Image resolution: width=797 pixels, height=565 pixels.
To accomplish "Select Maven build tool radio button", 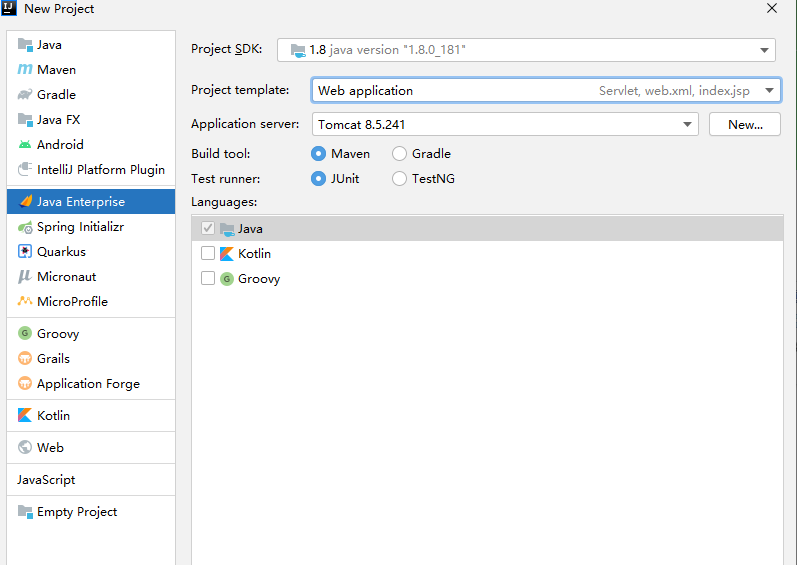I will point(318,153).
